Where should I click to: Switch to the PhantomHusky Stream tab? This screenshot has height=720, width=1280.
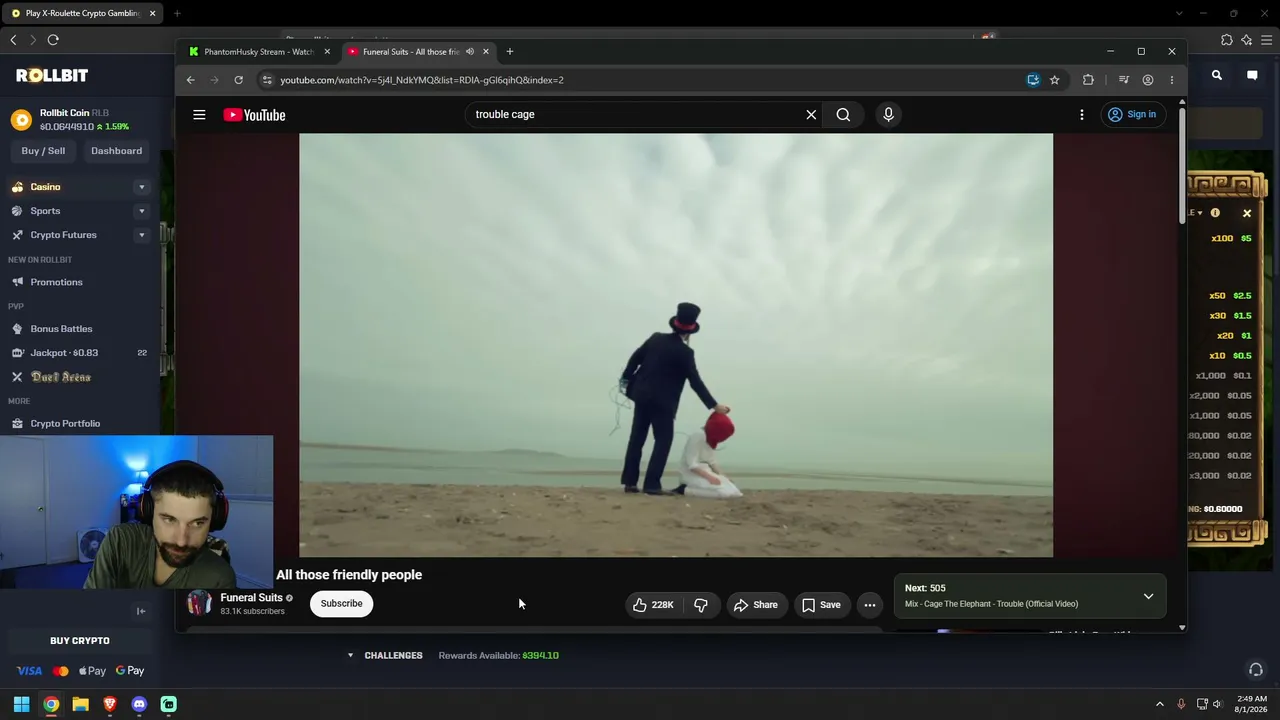(x=260, y=52)
